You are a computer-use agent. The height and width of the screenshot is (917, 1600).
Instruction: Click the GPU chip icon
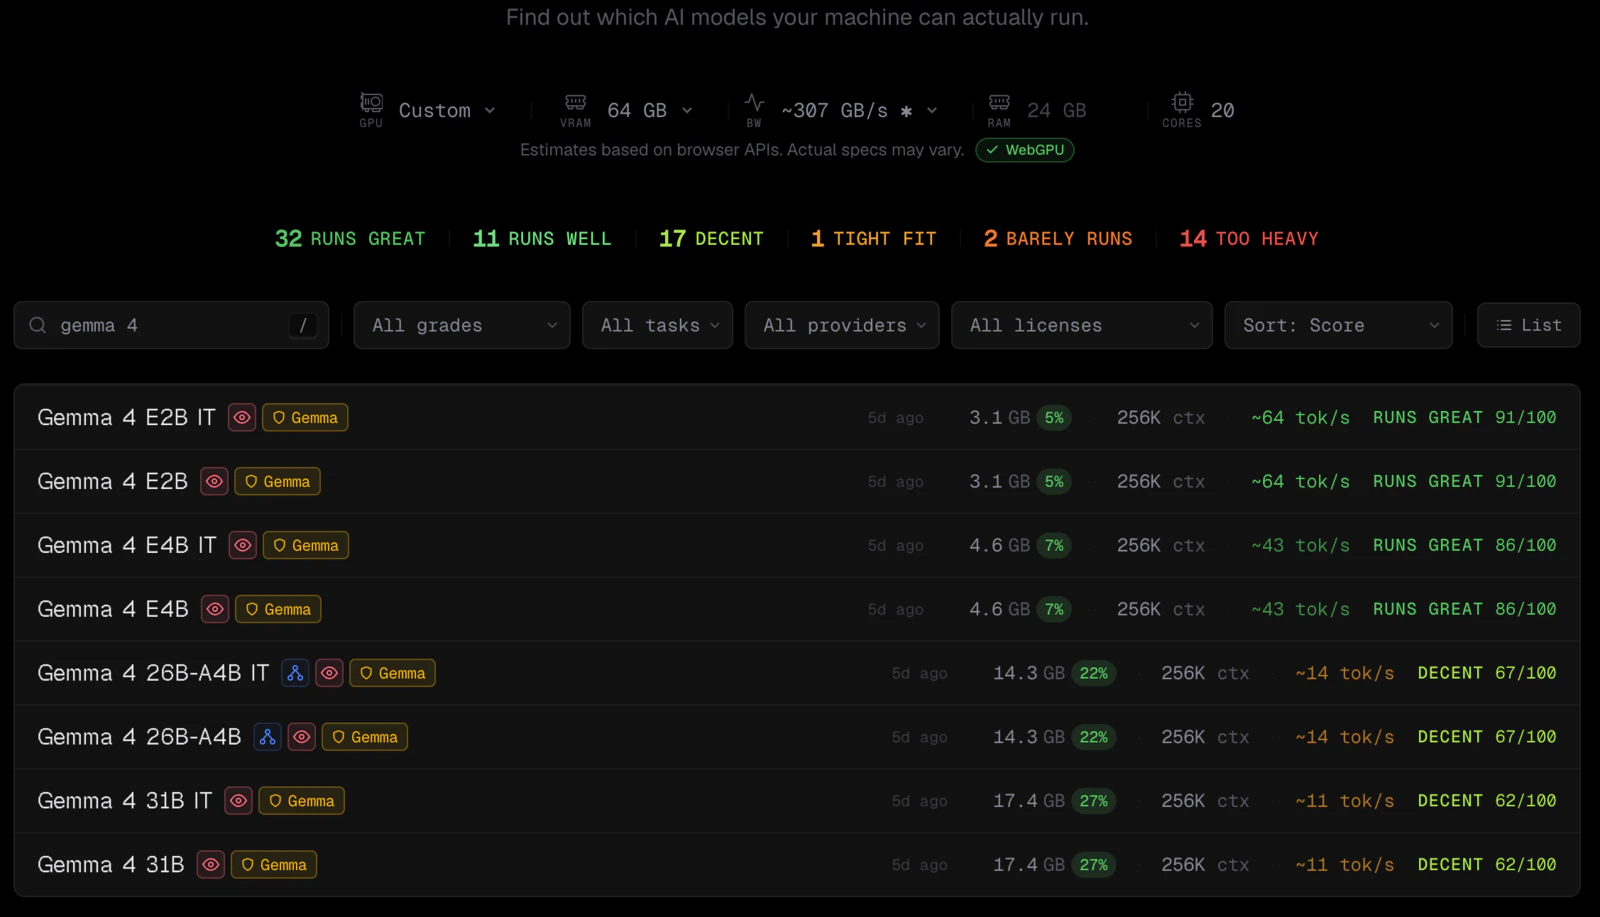[371, 102]
